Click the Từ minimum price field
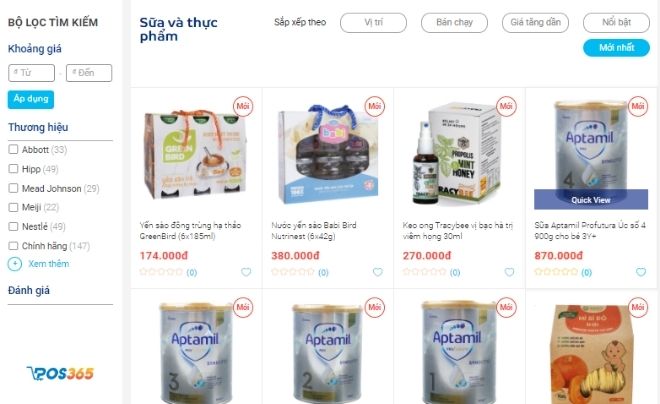The height and width of the screenshot is (404, 660). pos(32,73)
